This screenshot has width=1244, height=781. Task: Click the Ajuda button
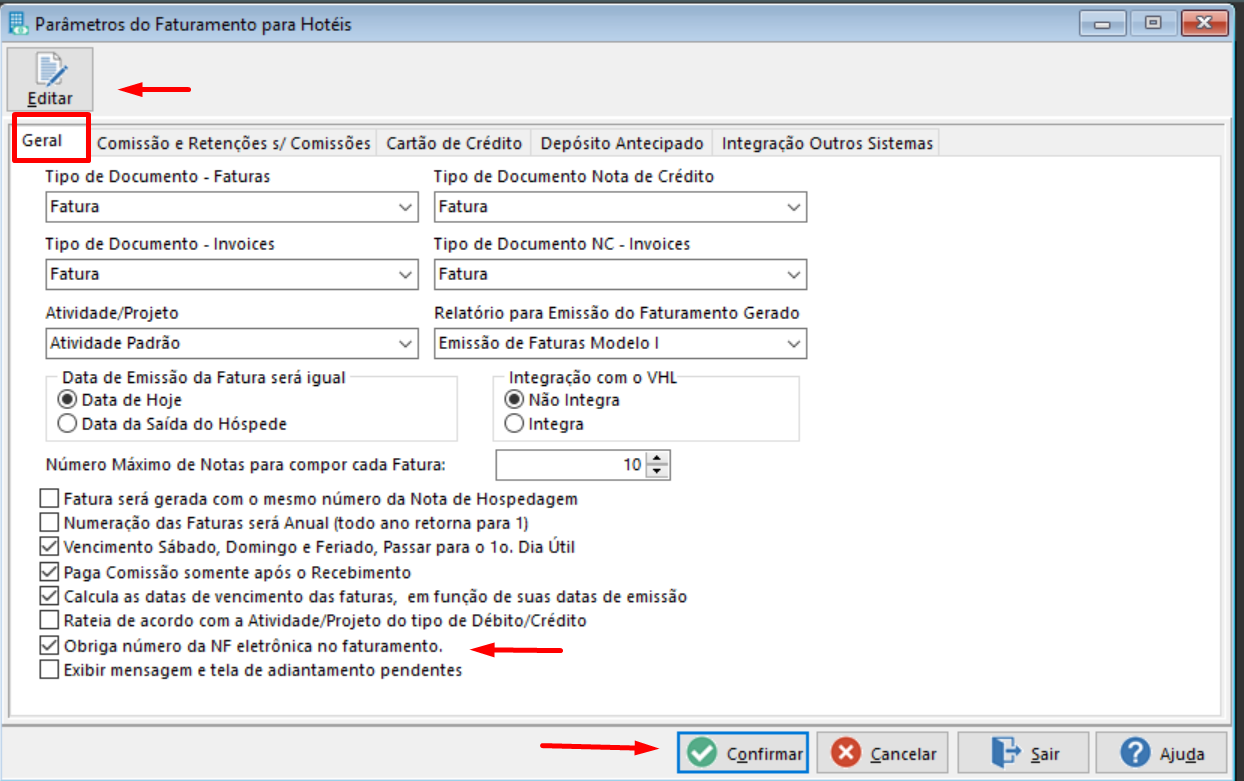pos(1162,753)
